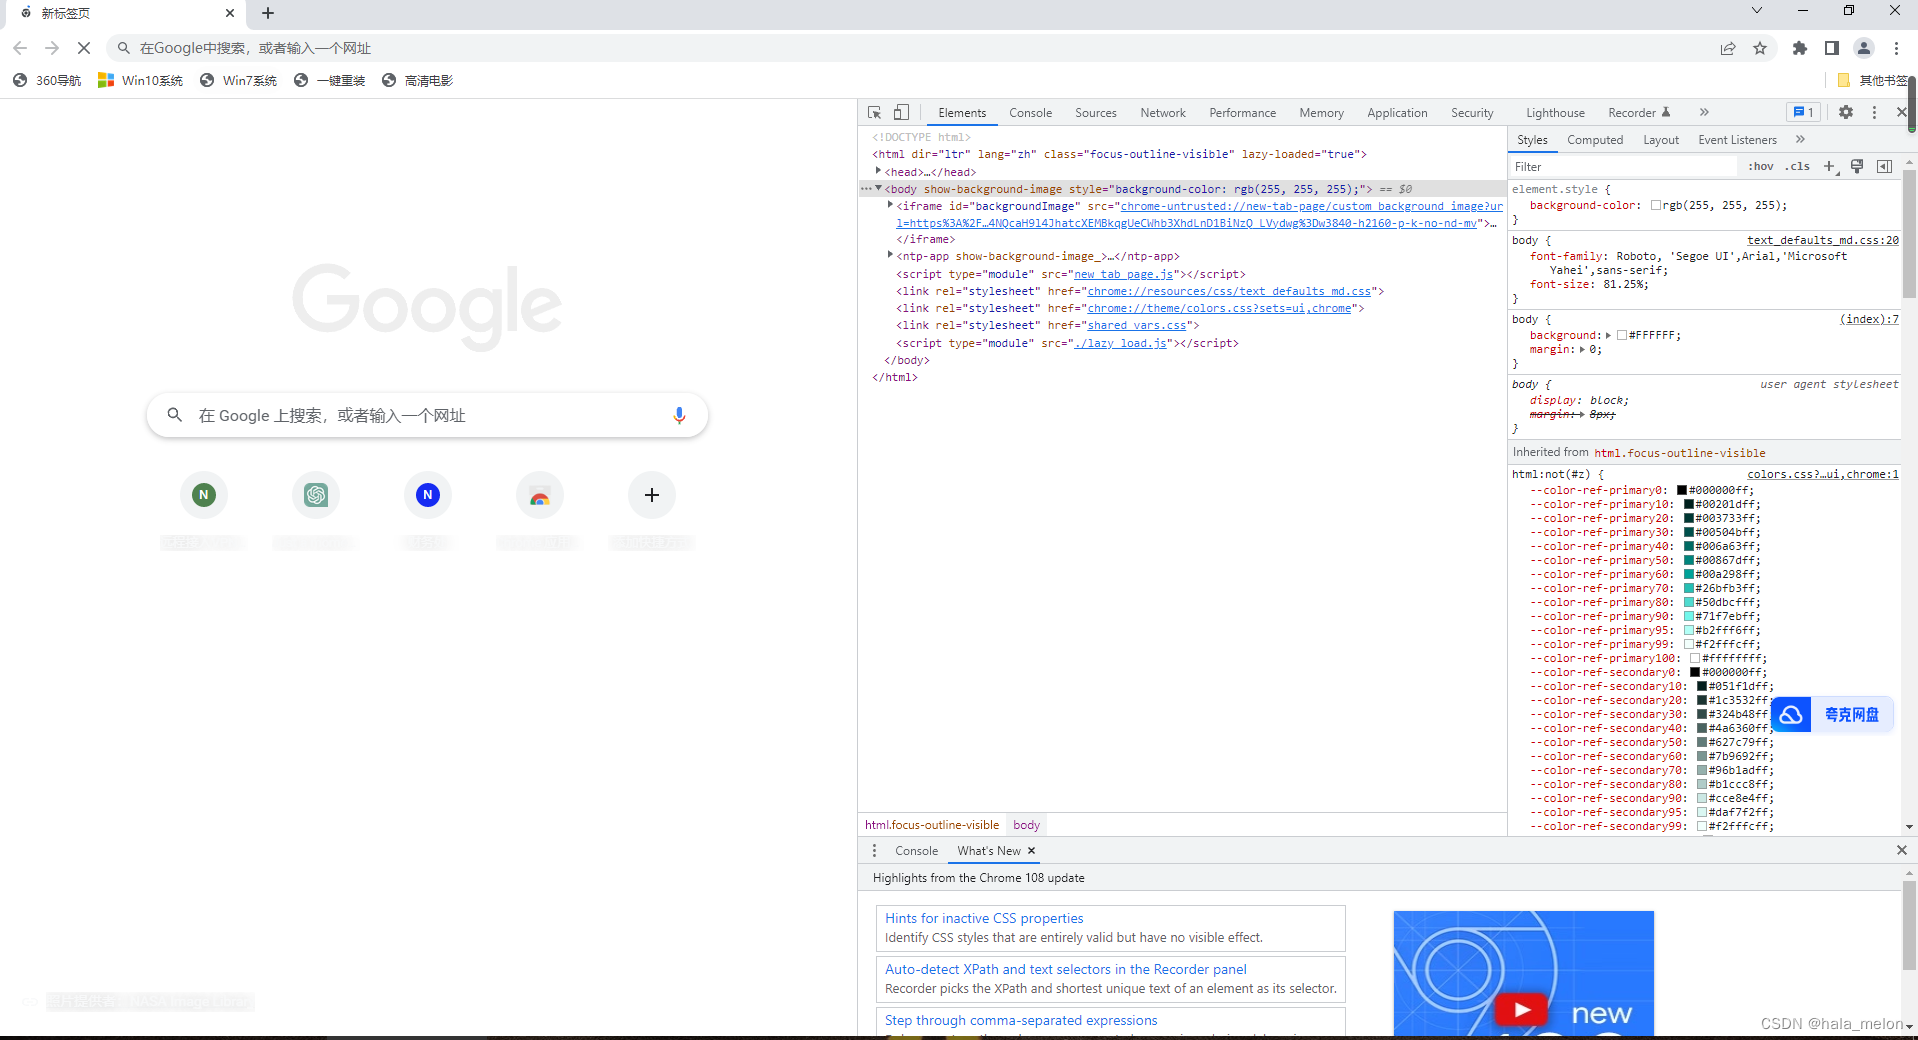Open the Performance panel tab
This screenshot has height=1040, width=1918.
pyautogui.click(x=1242, y=113)
